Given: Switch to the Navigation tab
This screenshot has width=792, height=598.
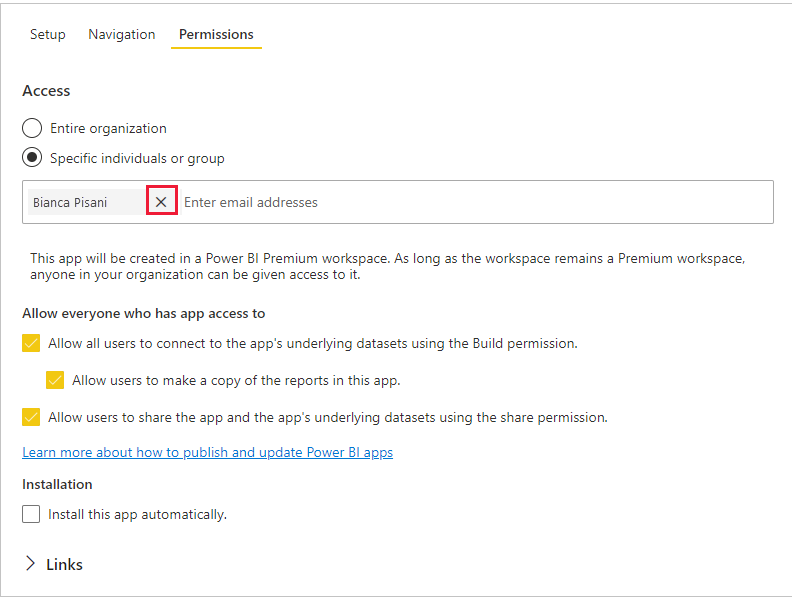Looking at the screenshot, I should tap(122, 34).
